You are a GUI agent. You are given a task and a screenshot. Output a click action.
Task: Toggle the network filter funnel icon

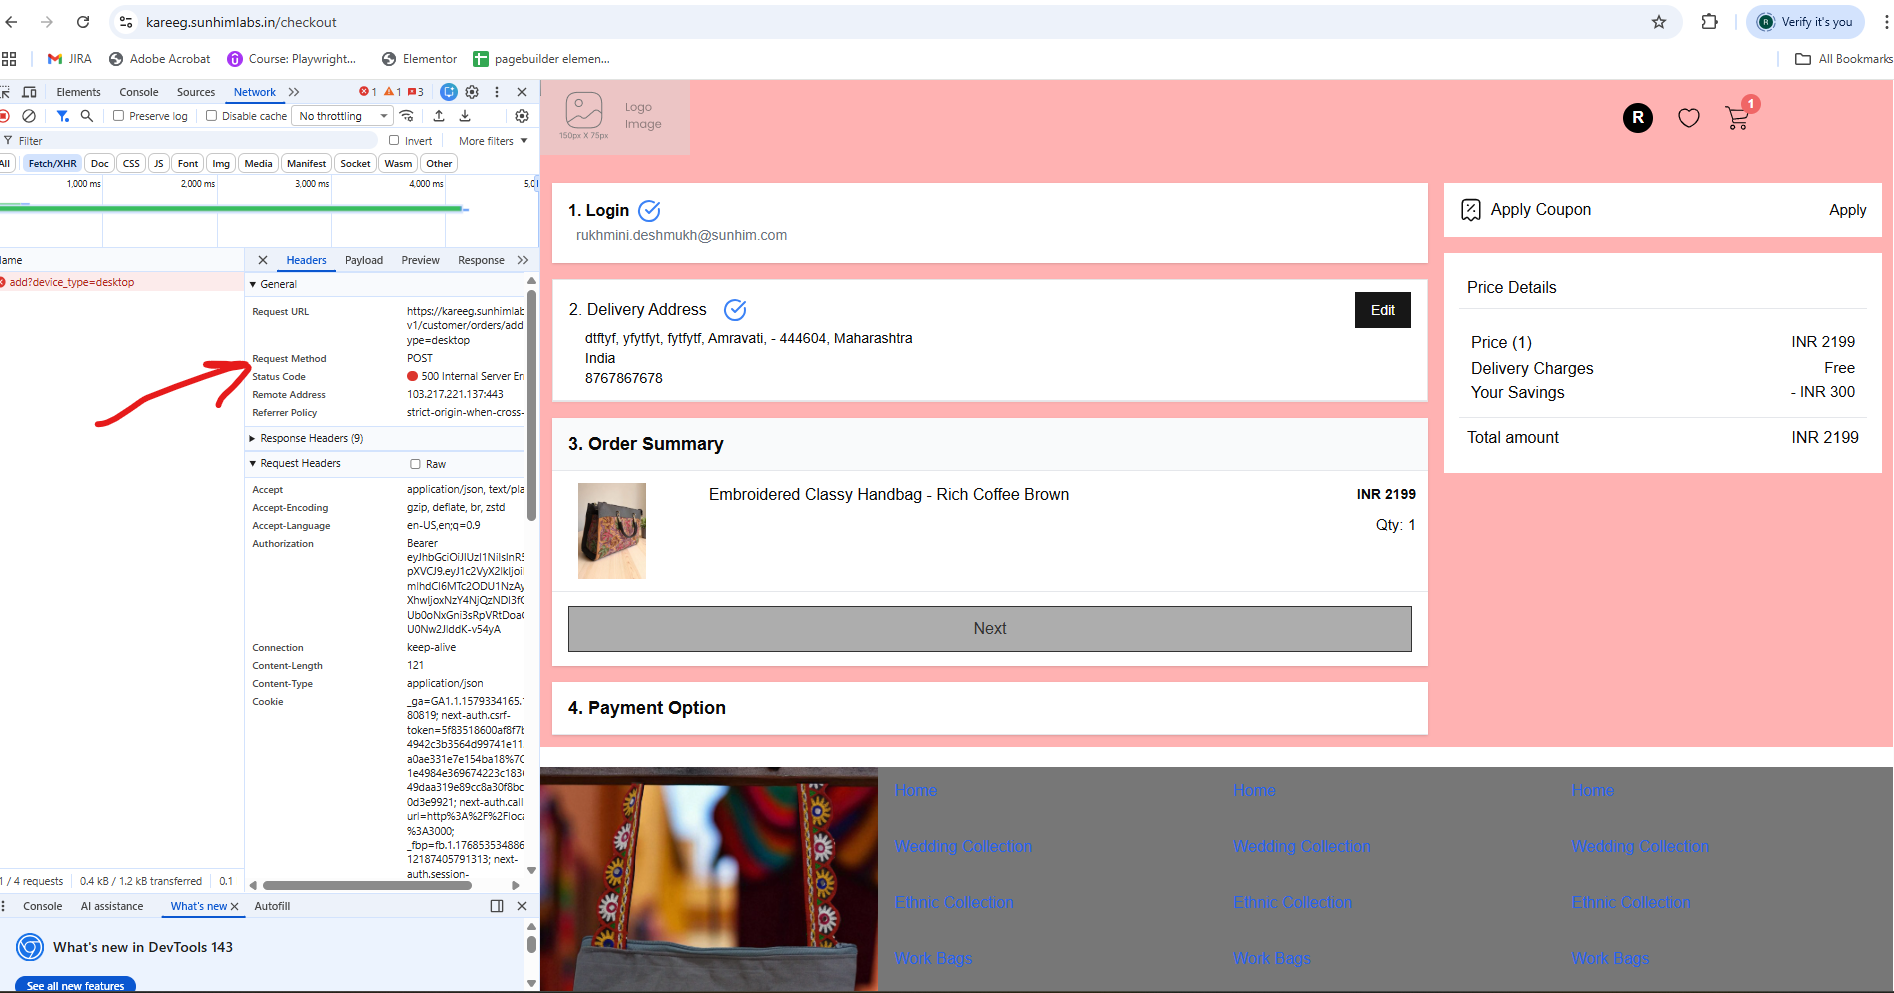coord(63,116)
